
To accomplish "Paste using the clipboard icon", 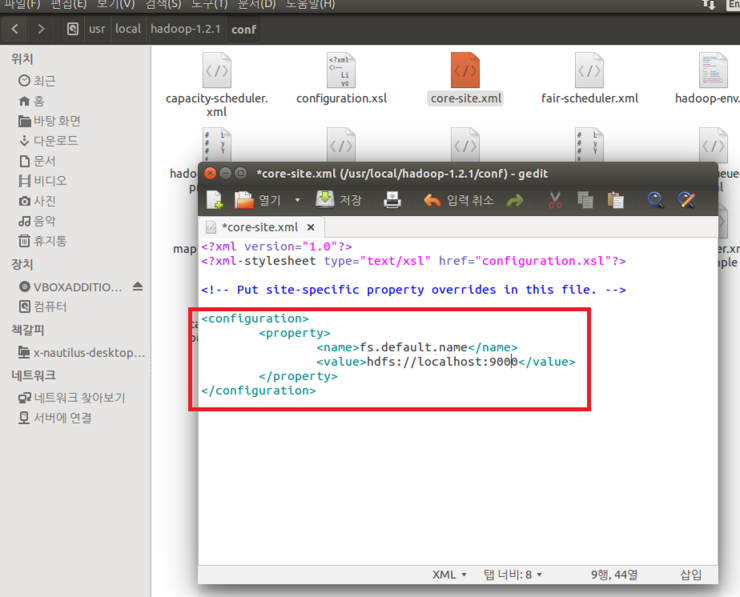I will coord(616,201).
